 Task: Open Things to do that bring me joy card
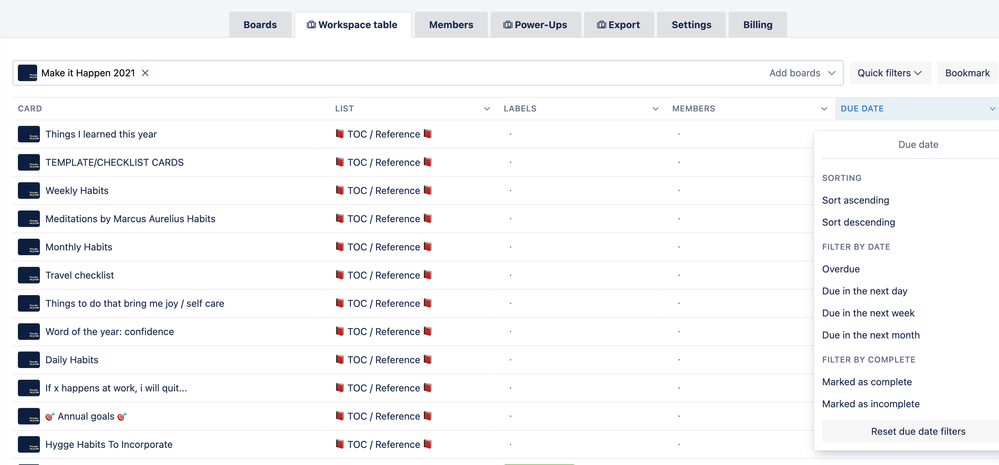(134, 303)
